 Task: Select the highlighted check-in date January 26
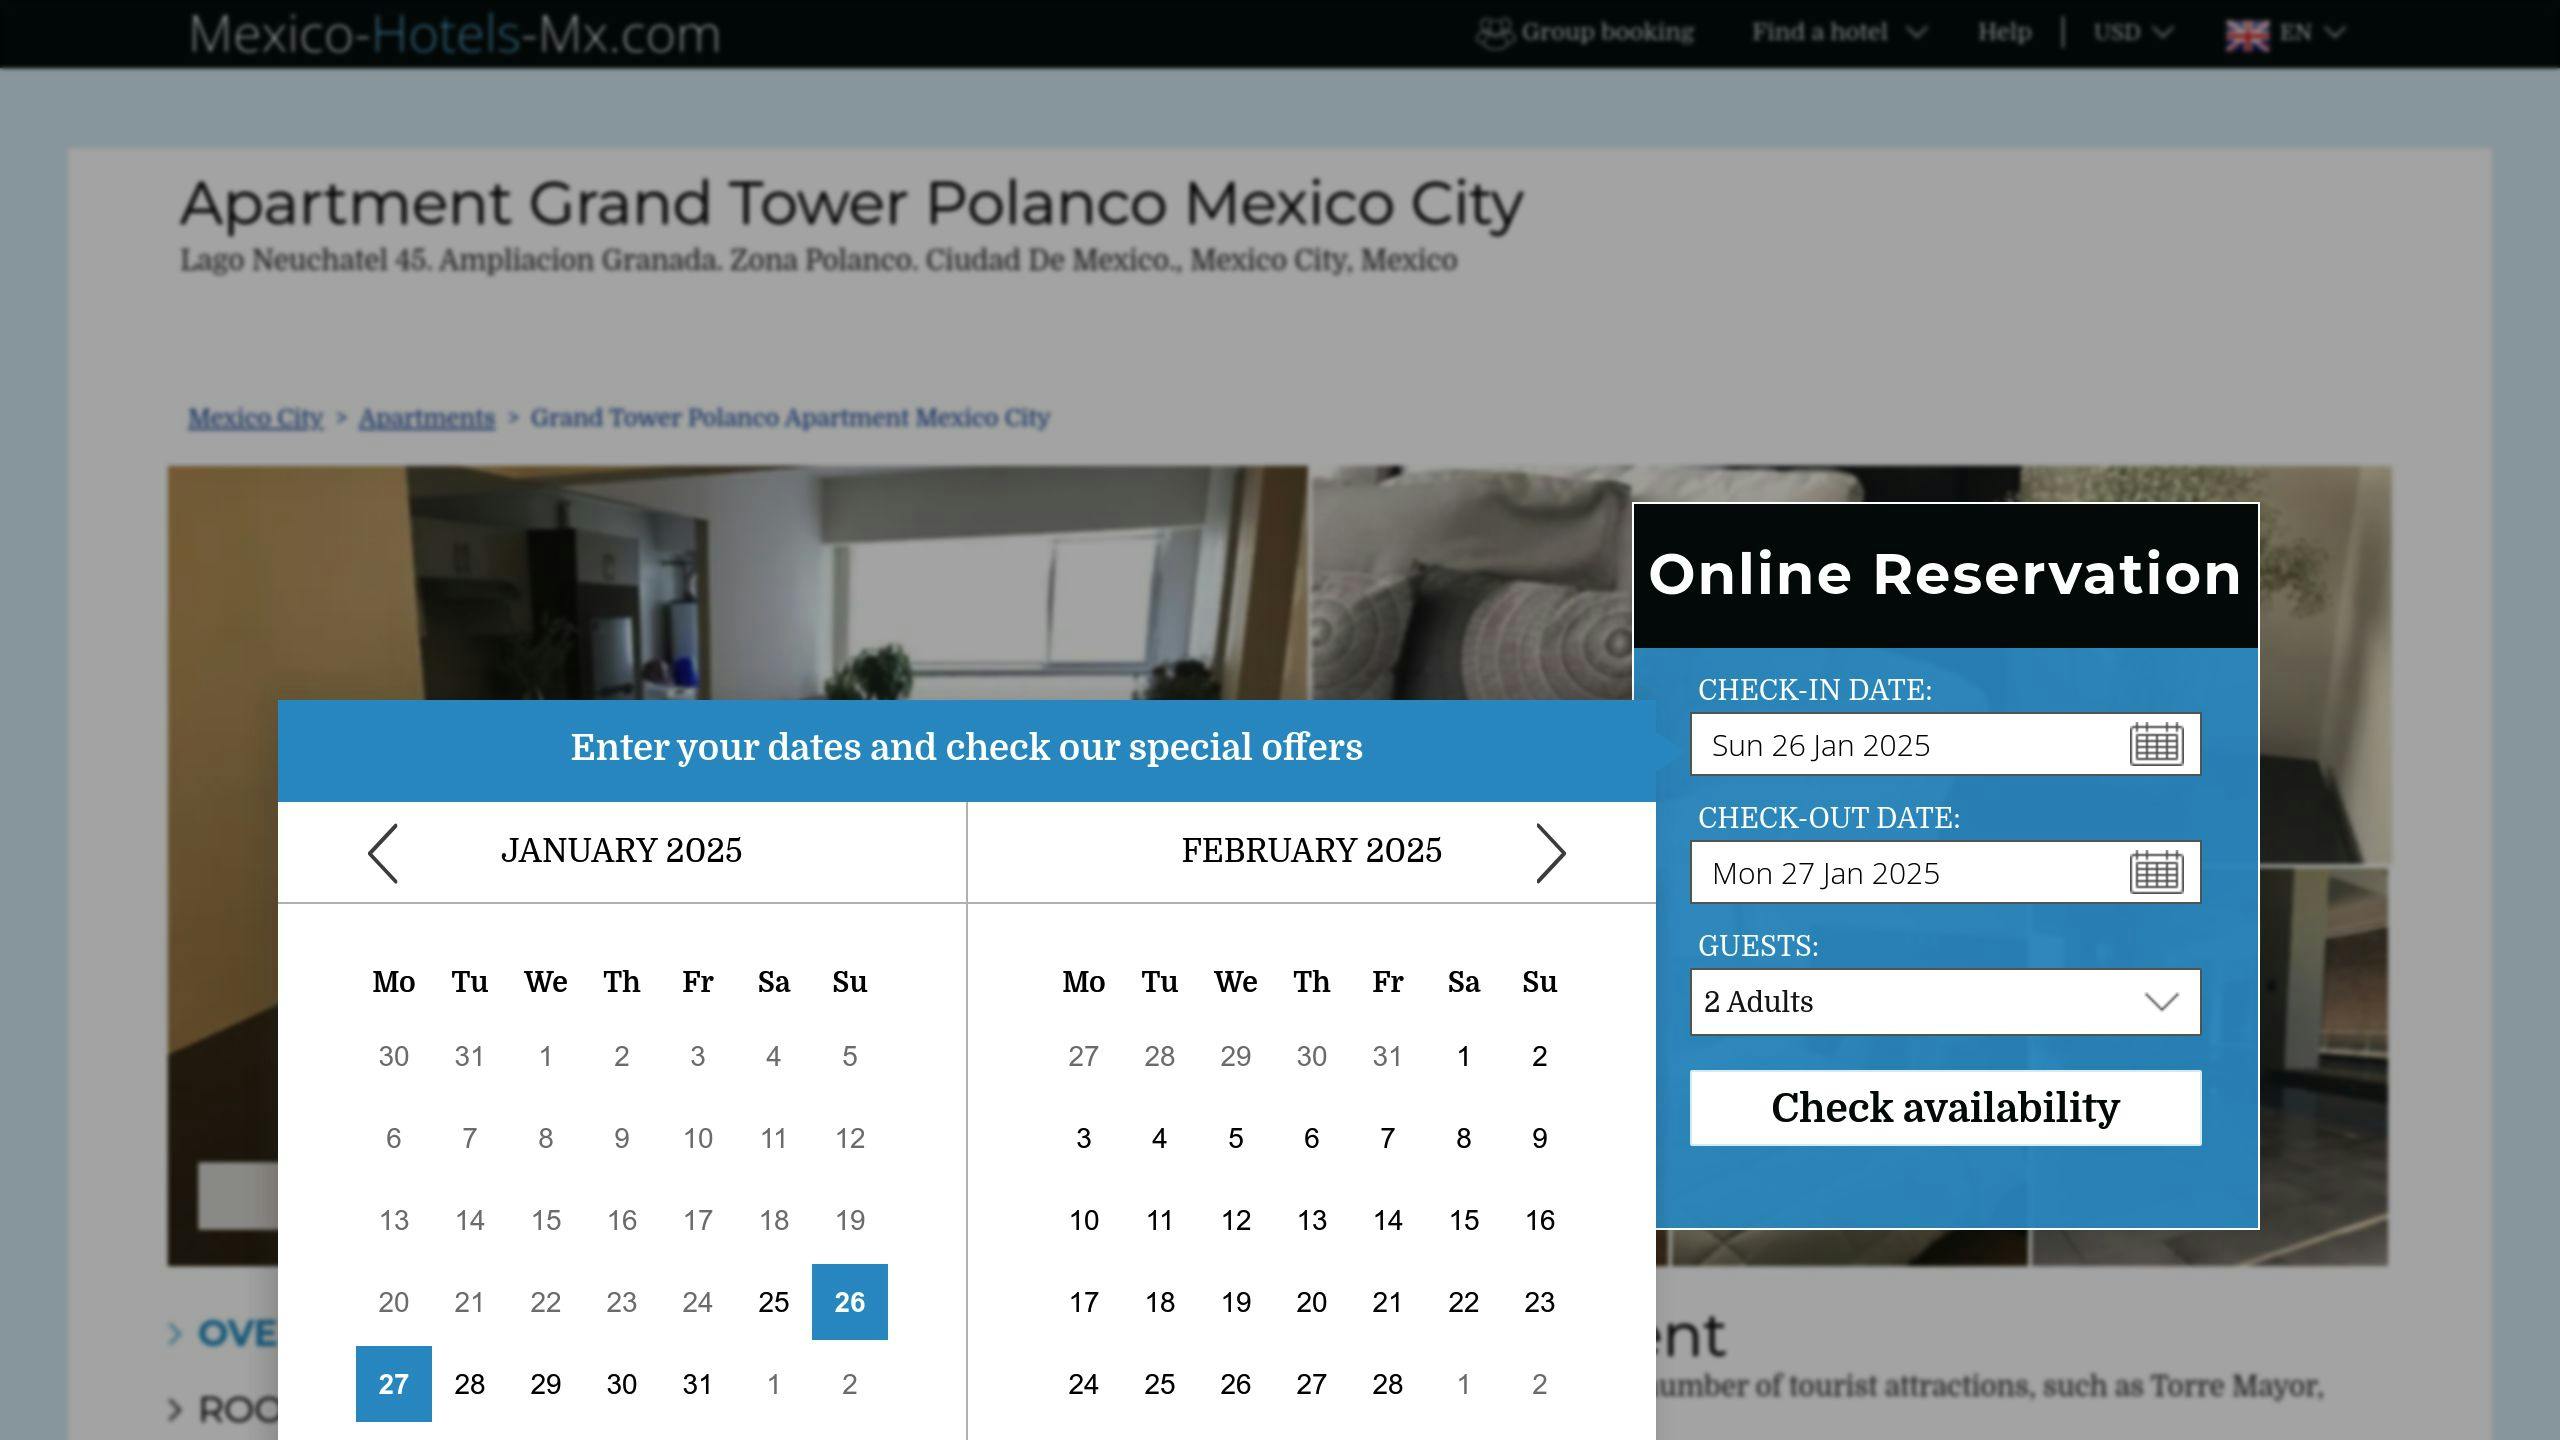(x=849, y=1302)
